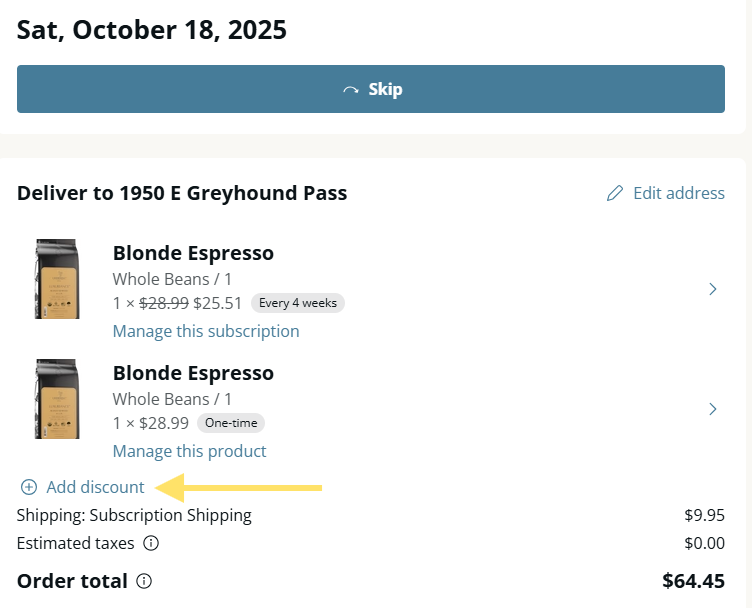This screenshot has width=752, height=608.
Task: Click the Sat, October 18, 2025 heading
Action: [x=152, y=30]
